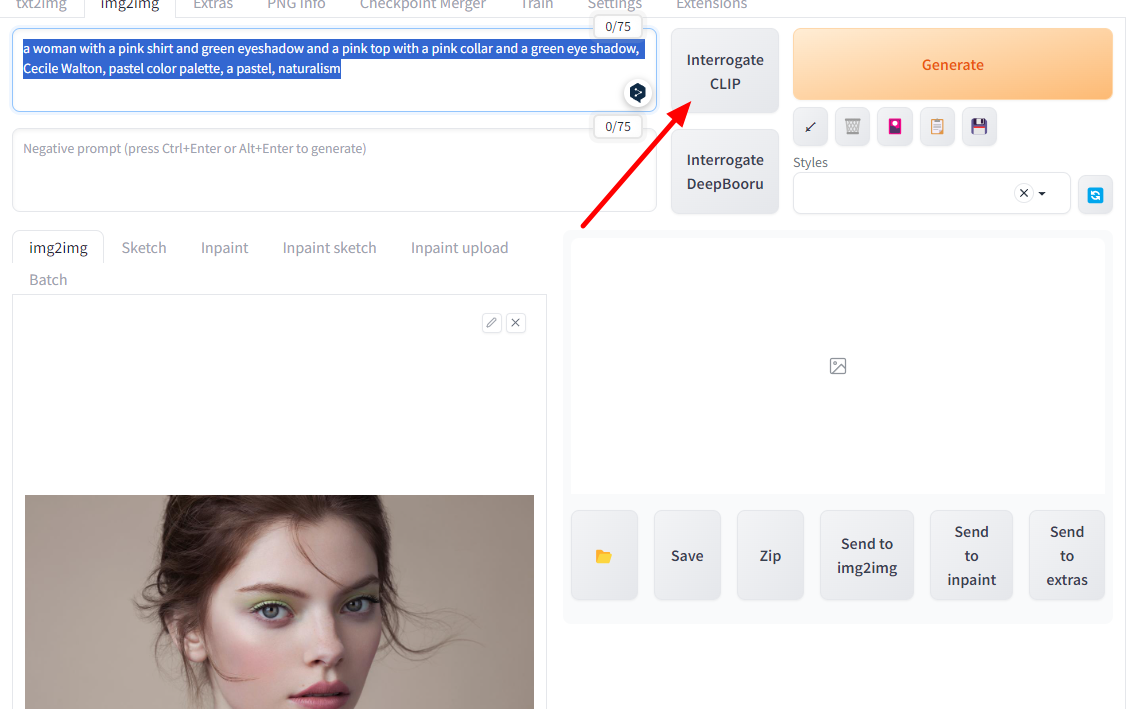Open the Settings tab

(615, 4)
